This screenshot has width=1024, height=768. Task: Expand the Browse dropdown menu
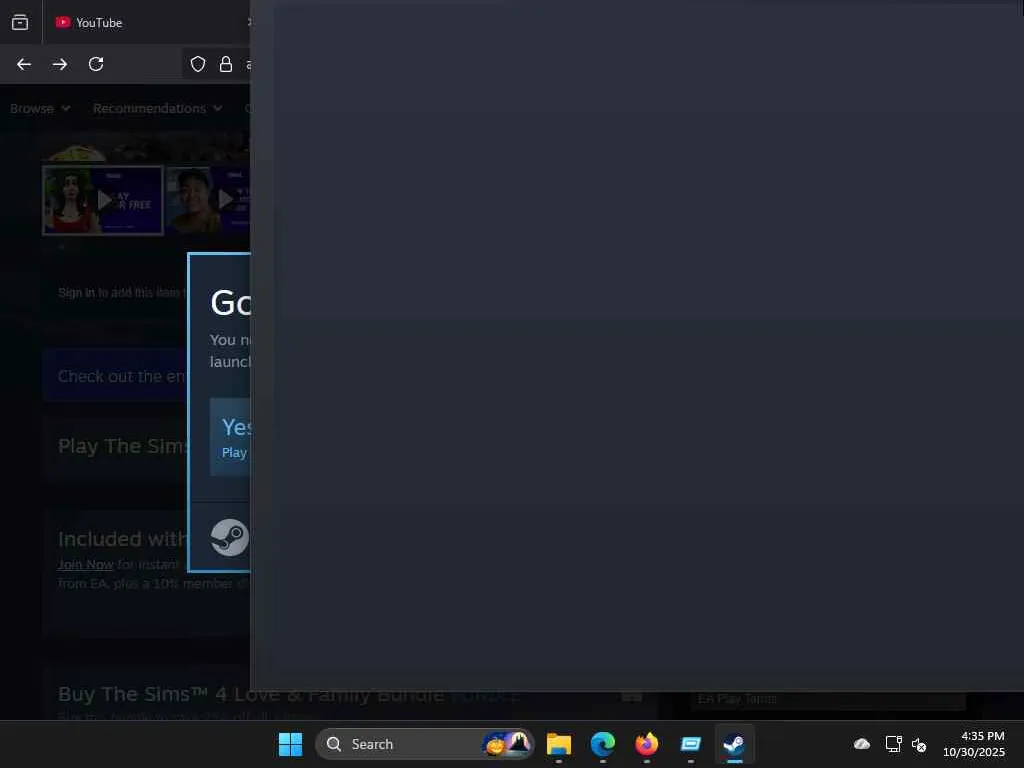[40, 108]
